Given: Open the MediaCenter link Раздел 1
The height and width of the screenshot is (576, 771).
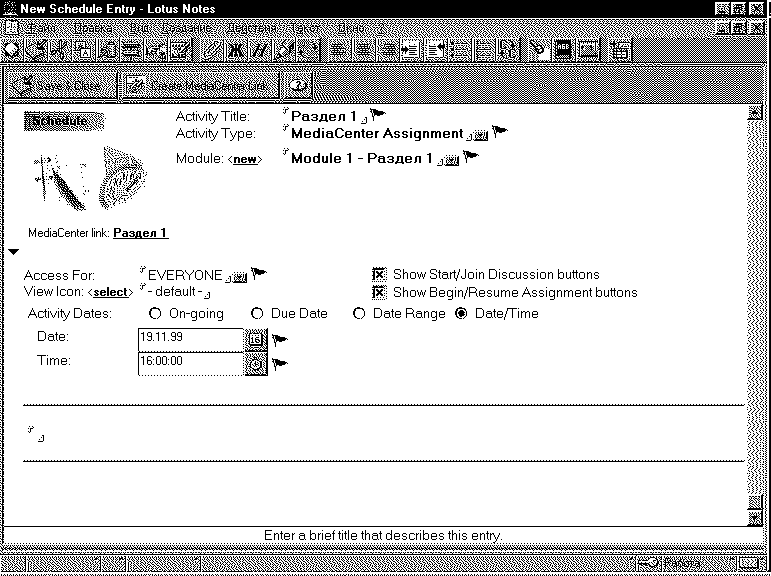Looking at the screenshot, I should tap(141, 233).
